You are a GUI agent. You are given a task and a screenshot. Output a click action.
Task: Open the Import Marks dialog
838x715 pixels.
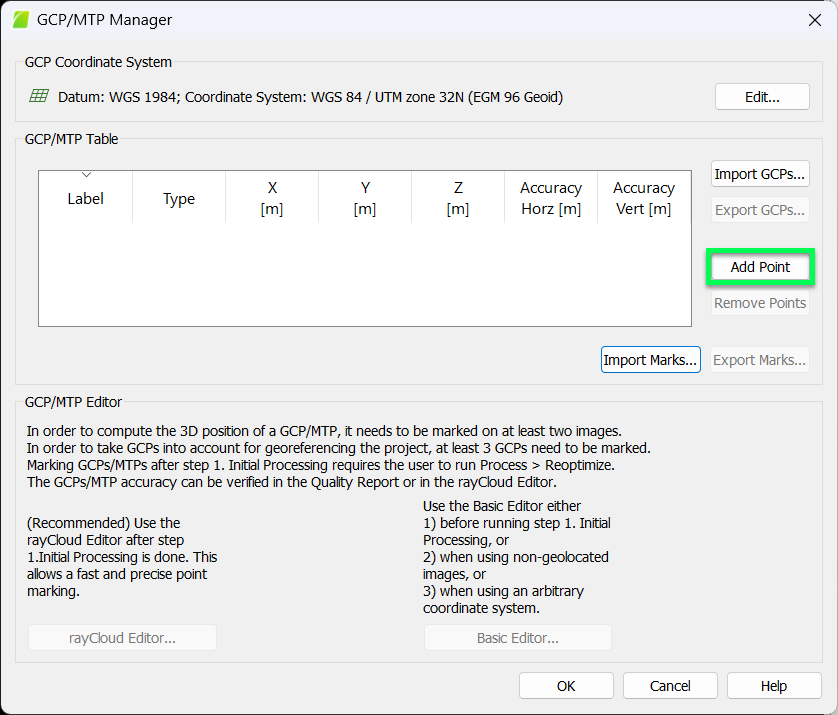pyautogui.click(x=650, y=359)
